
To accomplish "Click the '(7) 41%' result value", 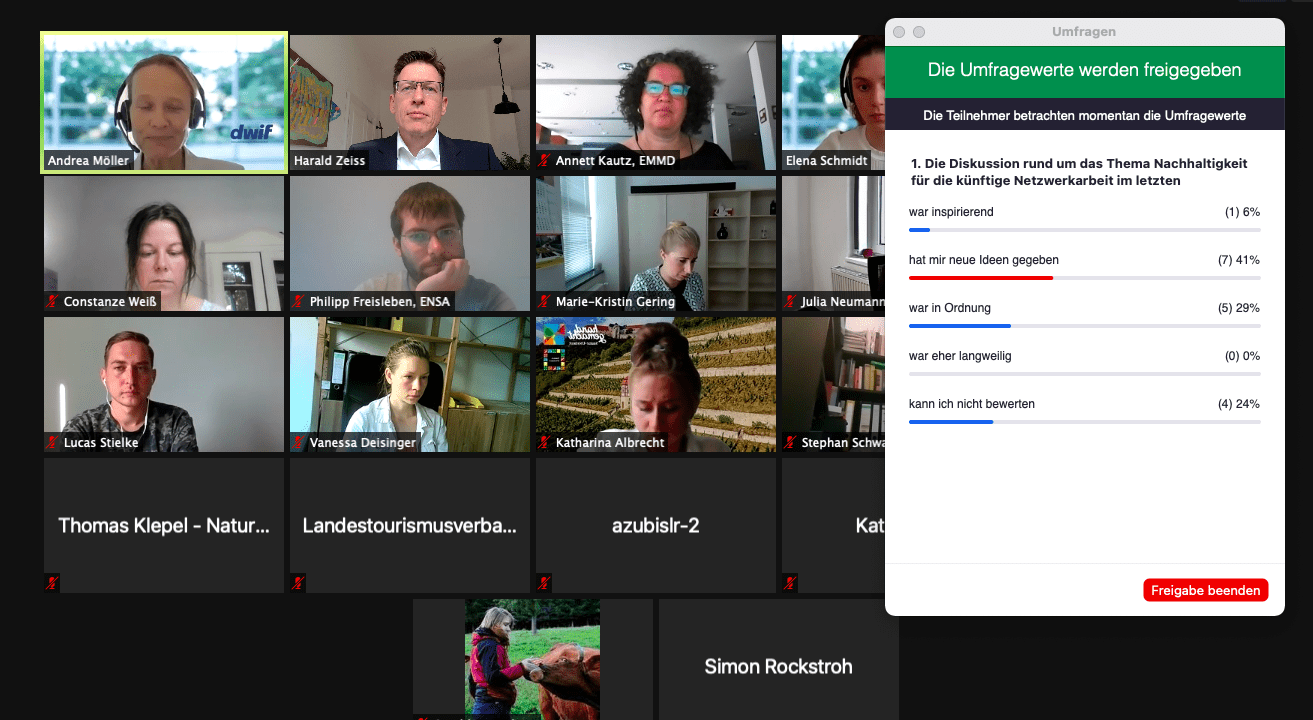I will tap(1239, 260).
